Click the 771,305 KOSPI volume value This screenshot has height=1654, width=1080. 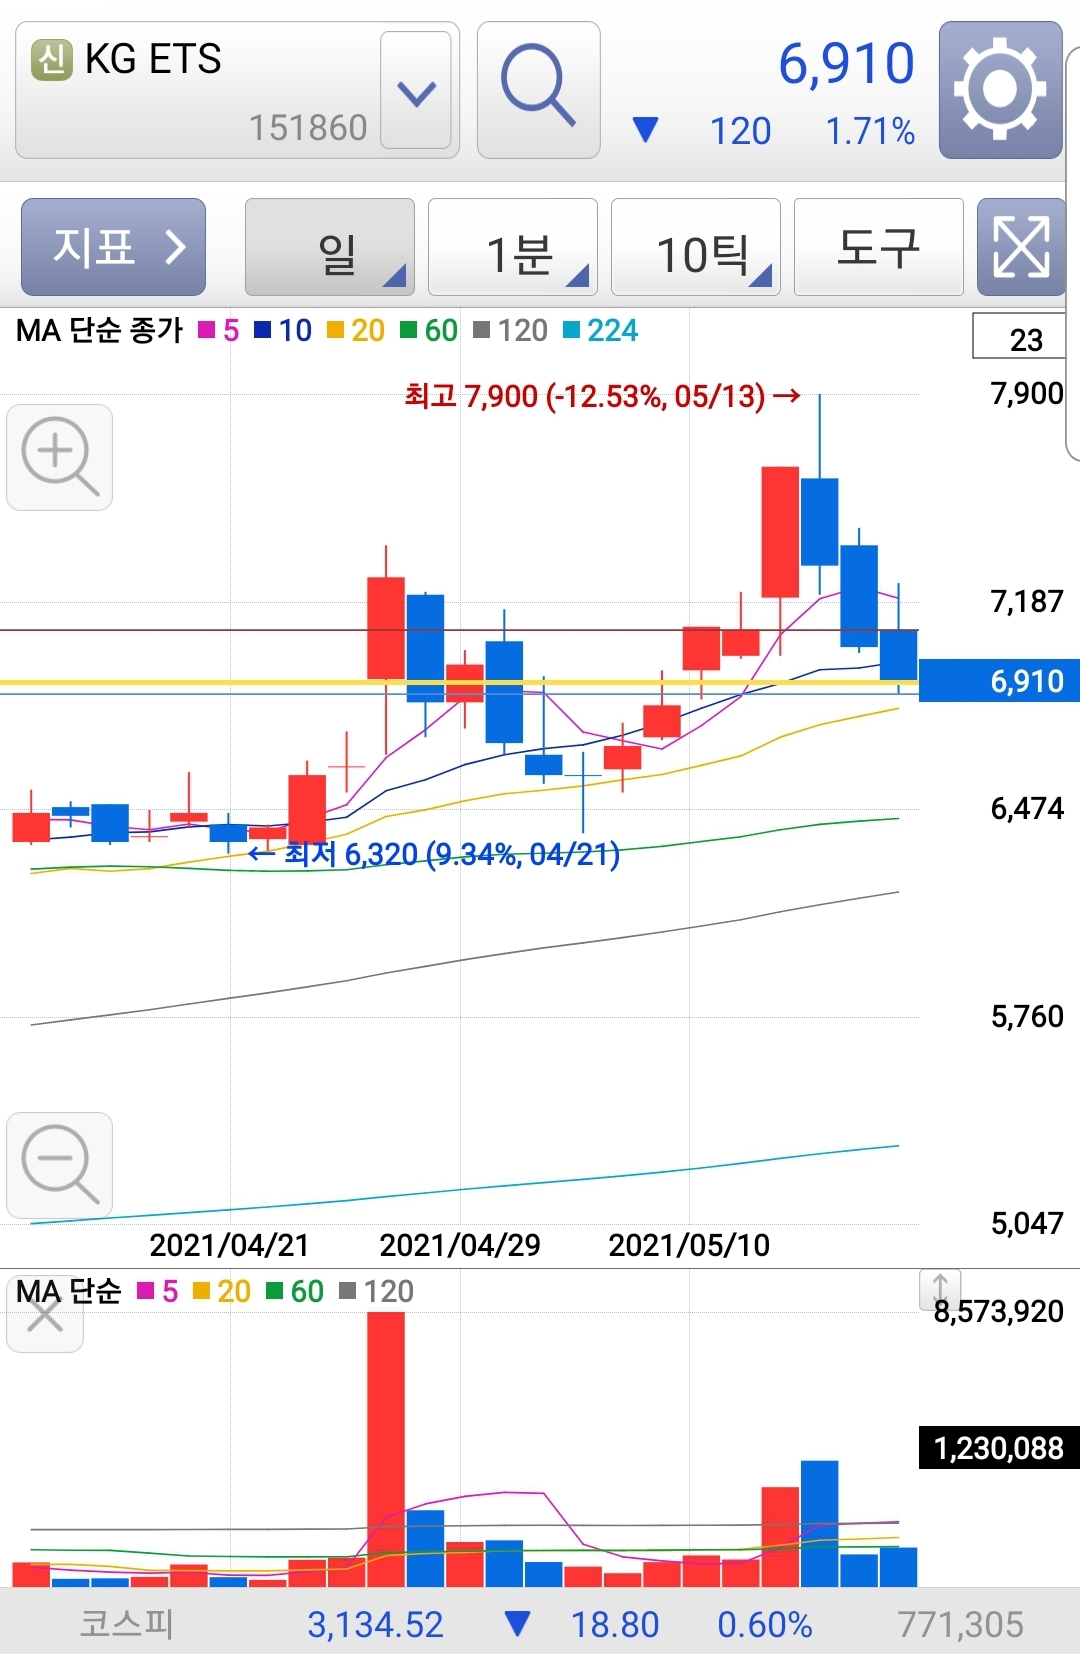960,1625
